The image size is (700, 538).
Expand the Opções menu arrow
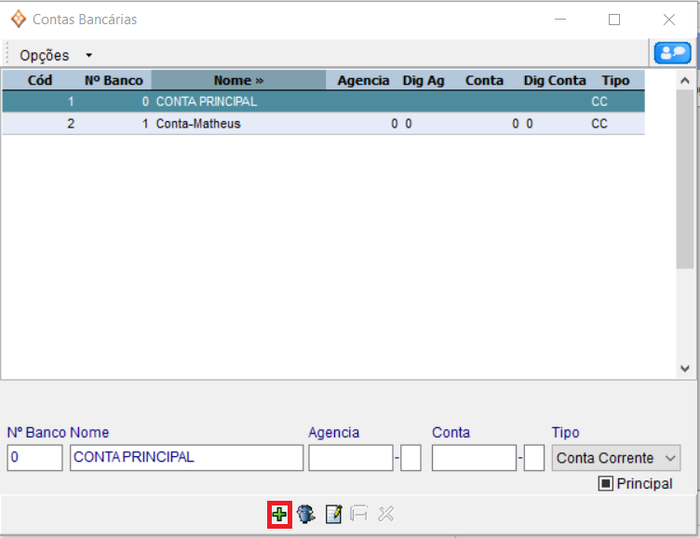[89, 55]
